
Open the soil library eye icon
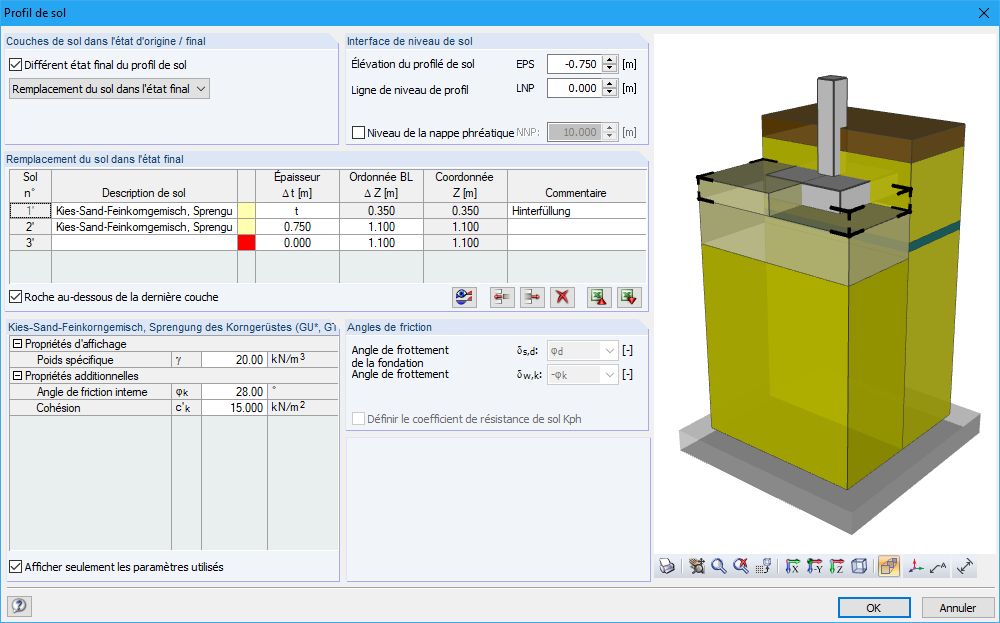464,297
